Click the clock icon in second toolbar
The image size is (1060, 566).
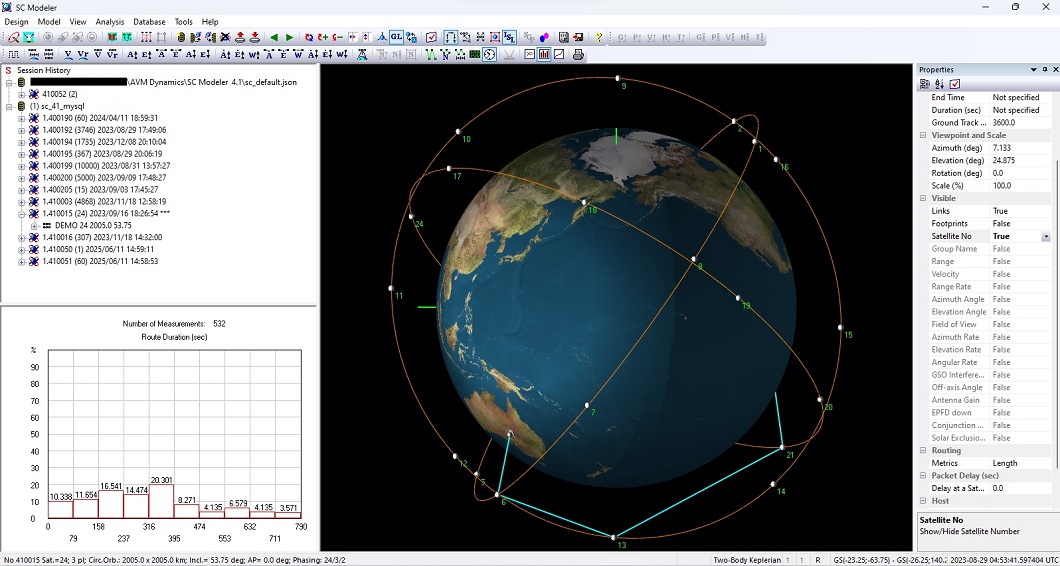coord(489,54)
